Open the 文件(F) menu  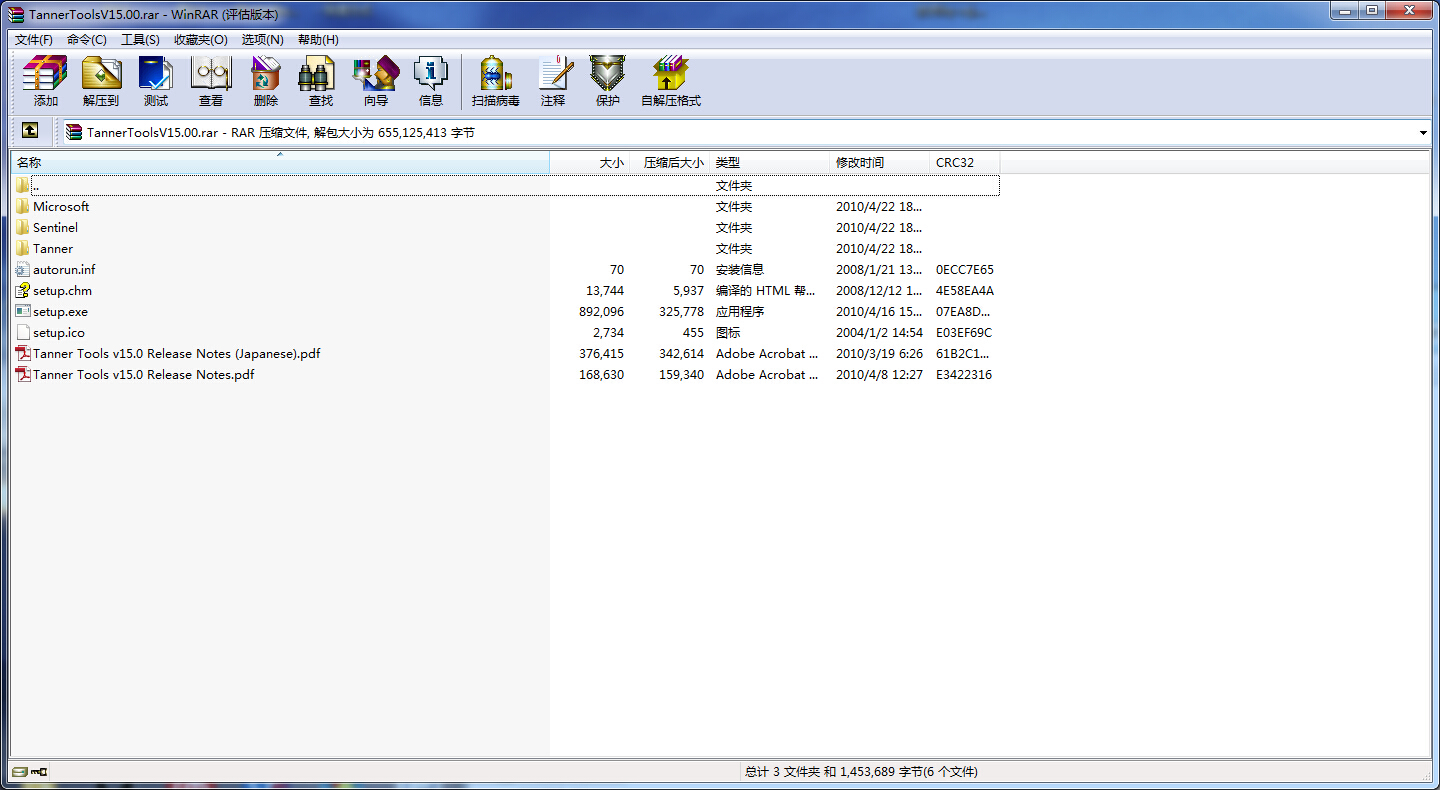pos(33,39)
